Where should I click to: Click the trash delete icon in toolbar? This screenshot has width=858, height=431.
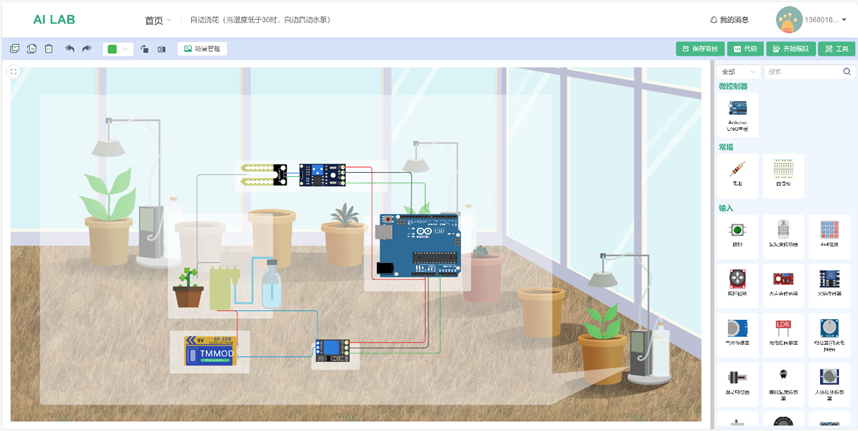[49, 49]
